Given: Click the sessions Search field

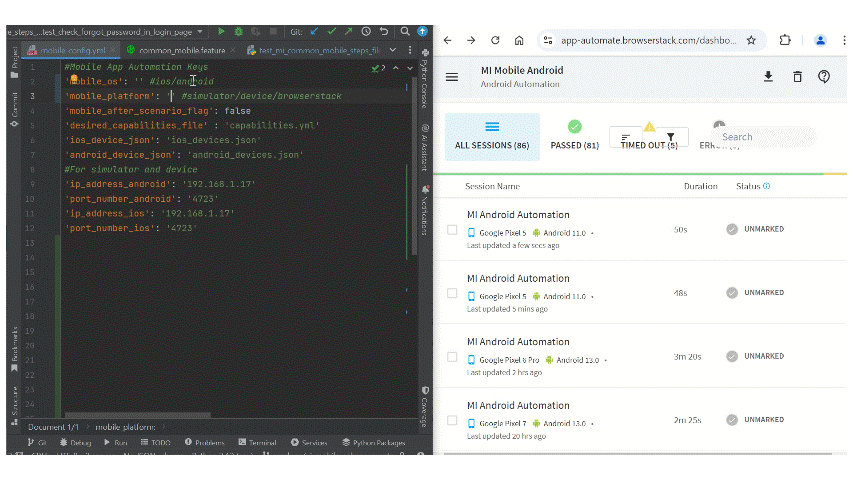Looking at the screenshot, I should [765, 137].
